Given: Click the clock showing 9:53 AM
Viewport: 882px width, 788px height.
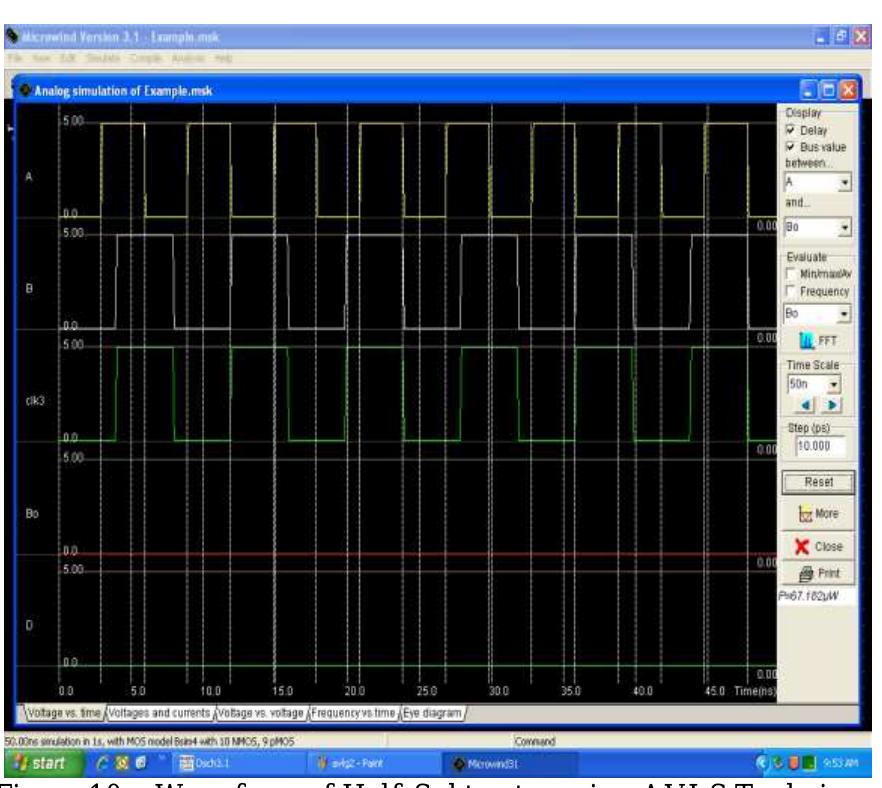Looking at the screenshot, I should coord(841,763).
